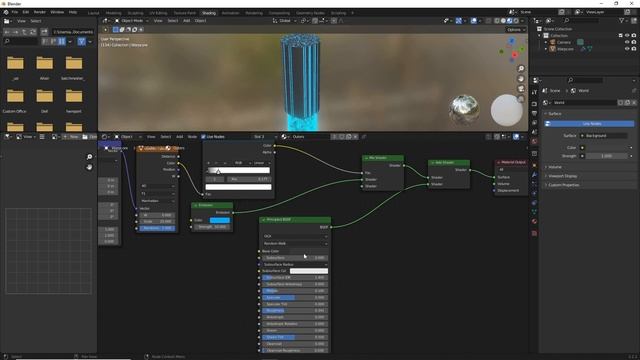Click the viewport zoom magnifier gizmo
This screenshot has height=360, width=640.
pos(521,69)
